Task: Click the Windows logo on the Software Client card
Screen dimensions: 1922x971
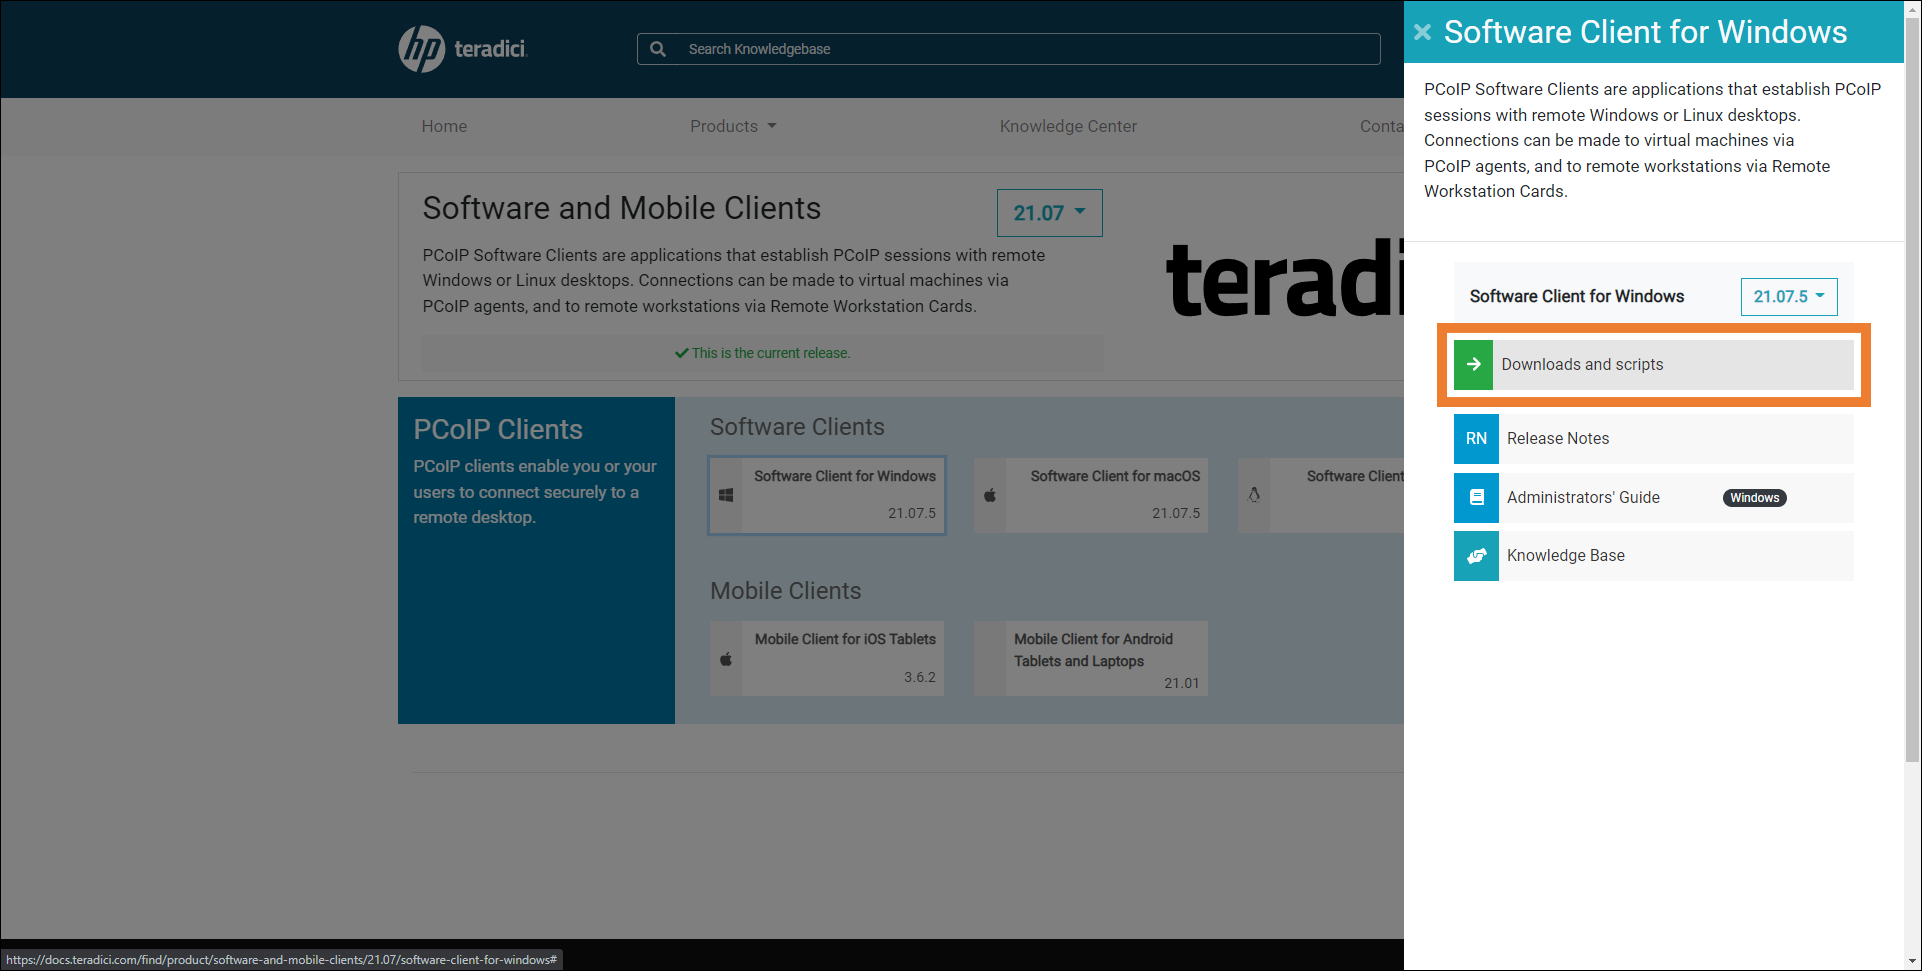Action: pos(726,495)
